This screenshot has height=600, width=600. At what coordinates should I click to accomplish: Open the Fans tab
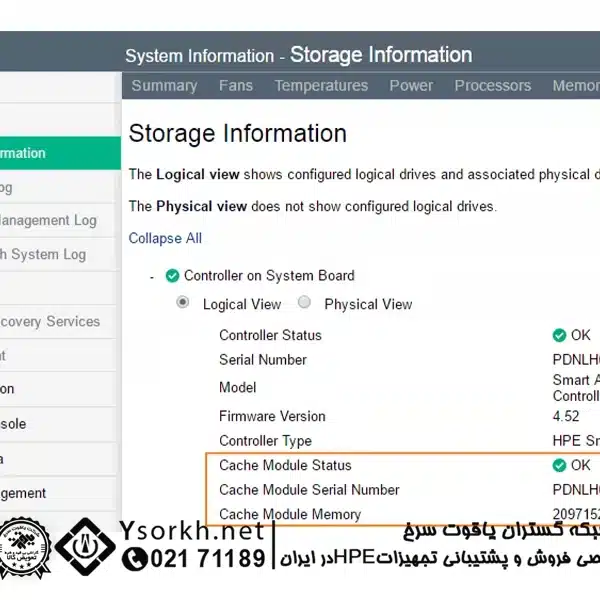[236, 86]
